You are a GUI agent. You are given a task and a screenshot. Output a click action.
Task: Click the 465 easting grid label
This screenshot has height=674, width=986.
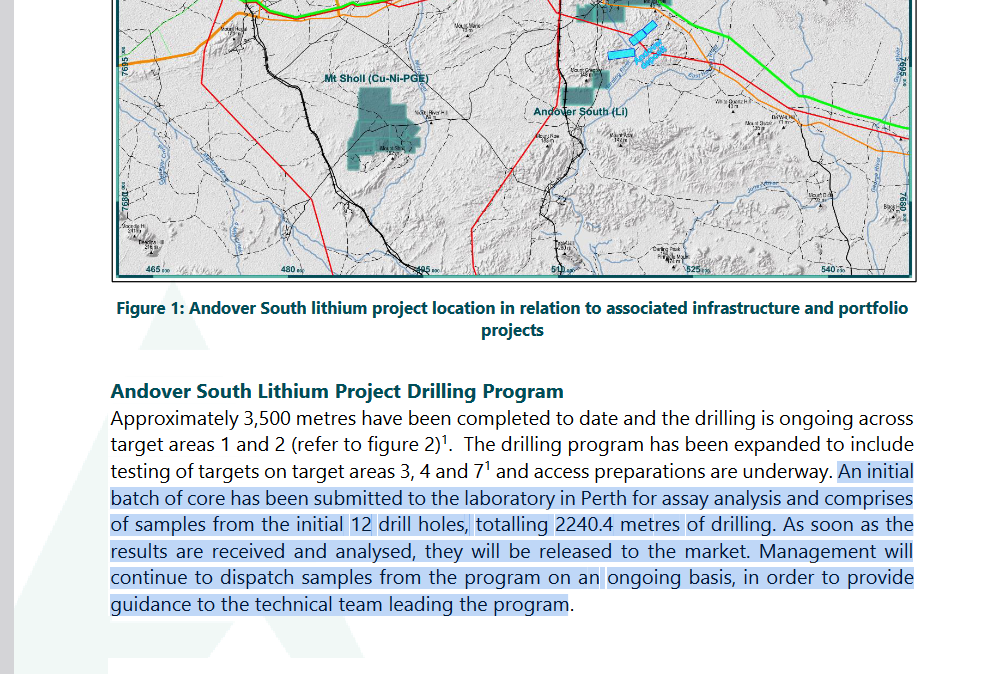[154, 270]
